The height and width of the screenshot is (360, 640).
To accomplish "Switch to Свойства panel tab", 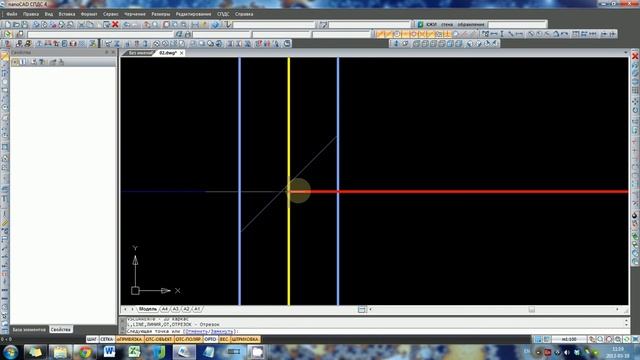I will (x=60, y=329).
